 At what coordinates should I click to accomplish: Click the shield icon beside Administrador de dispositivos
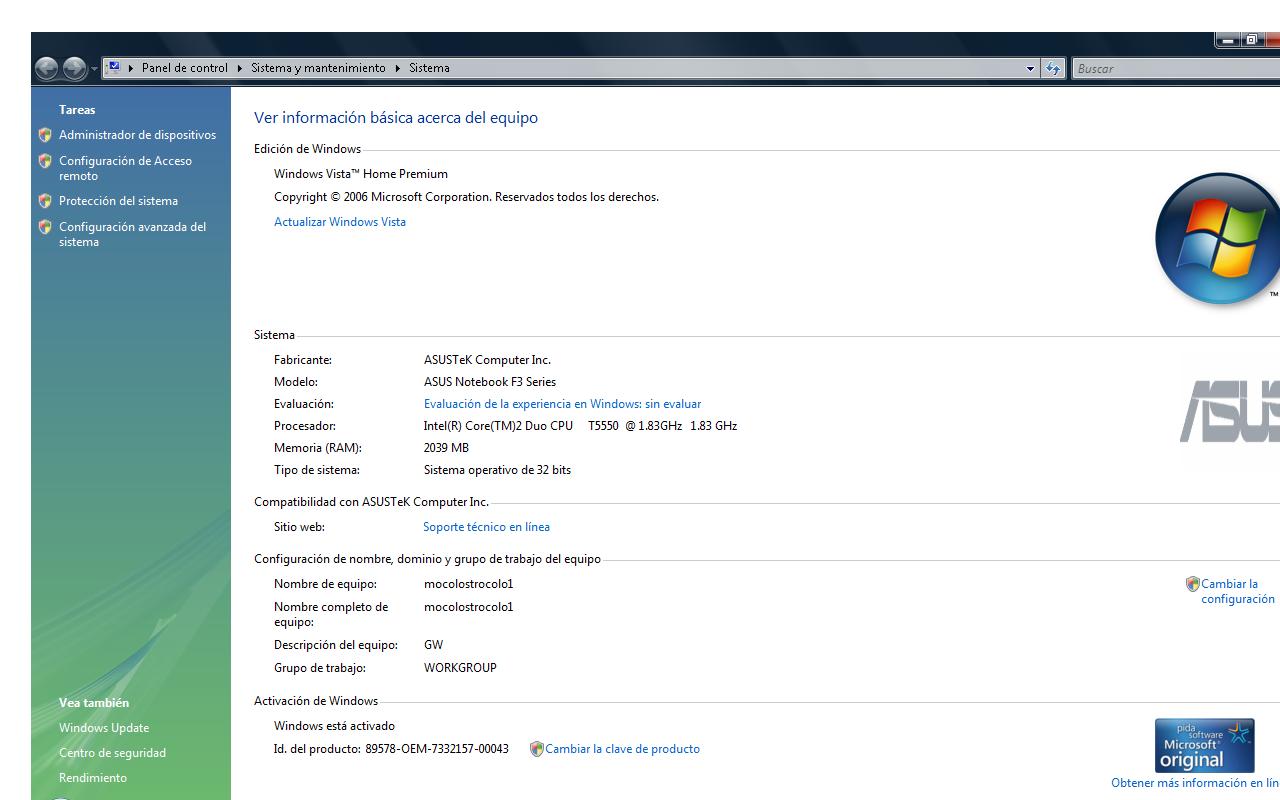coord(45,135)
